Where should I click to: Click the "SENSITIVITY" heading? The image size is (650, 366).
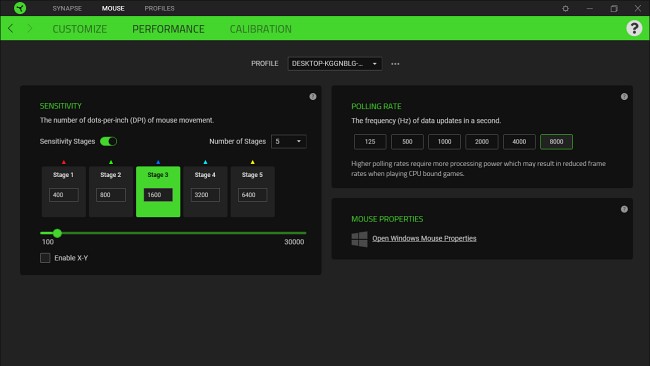(x=61, y=106)
